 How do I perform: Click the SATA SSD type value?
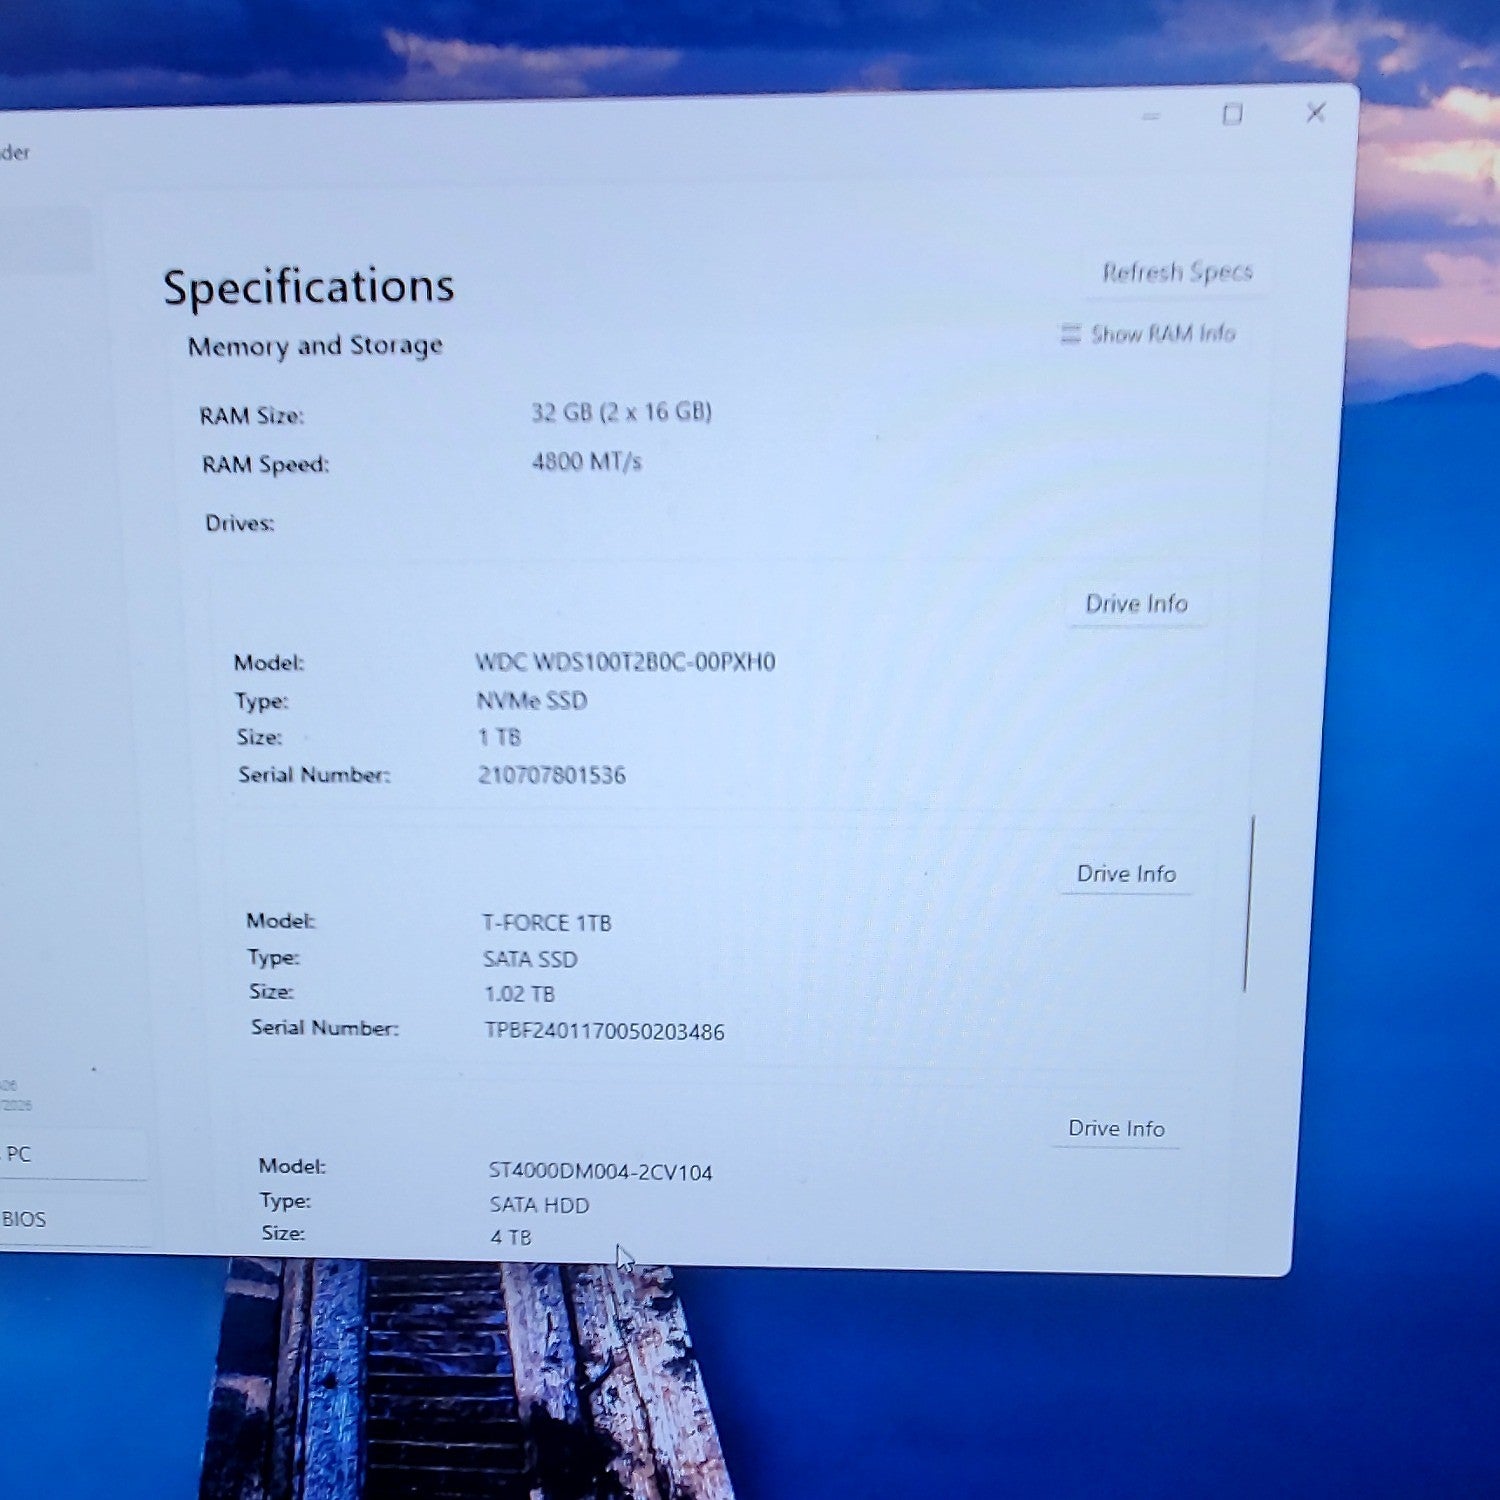tap(530, 959)
